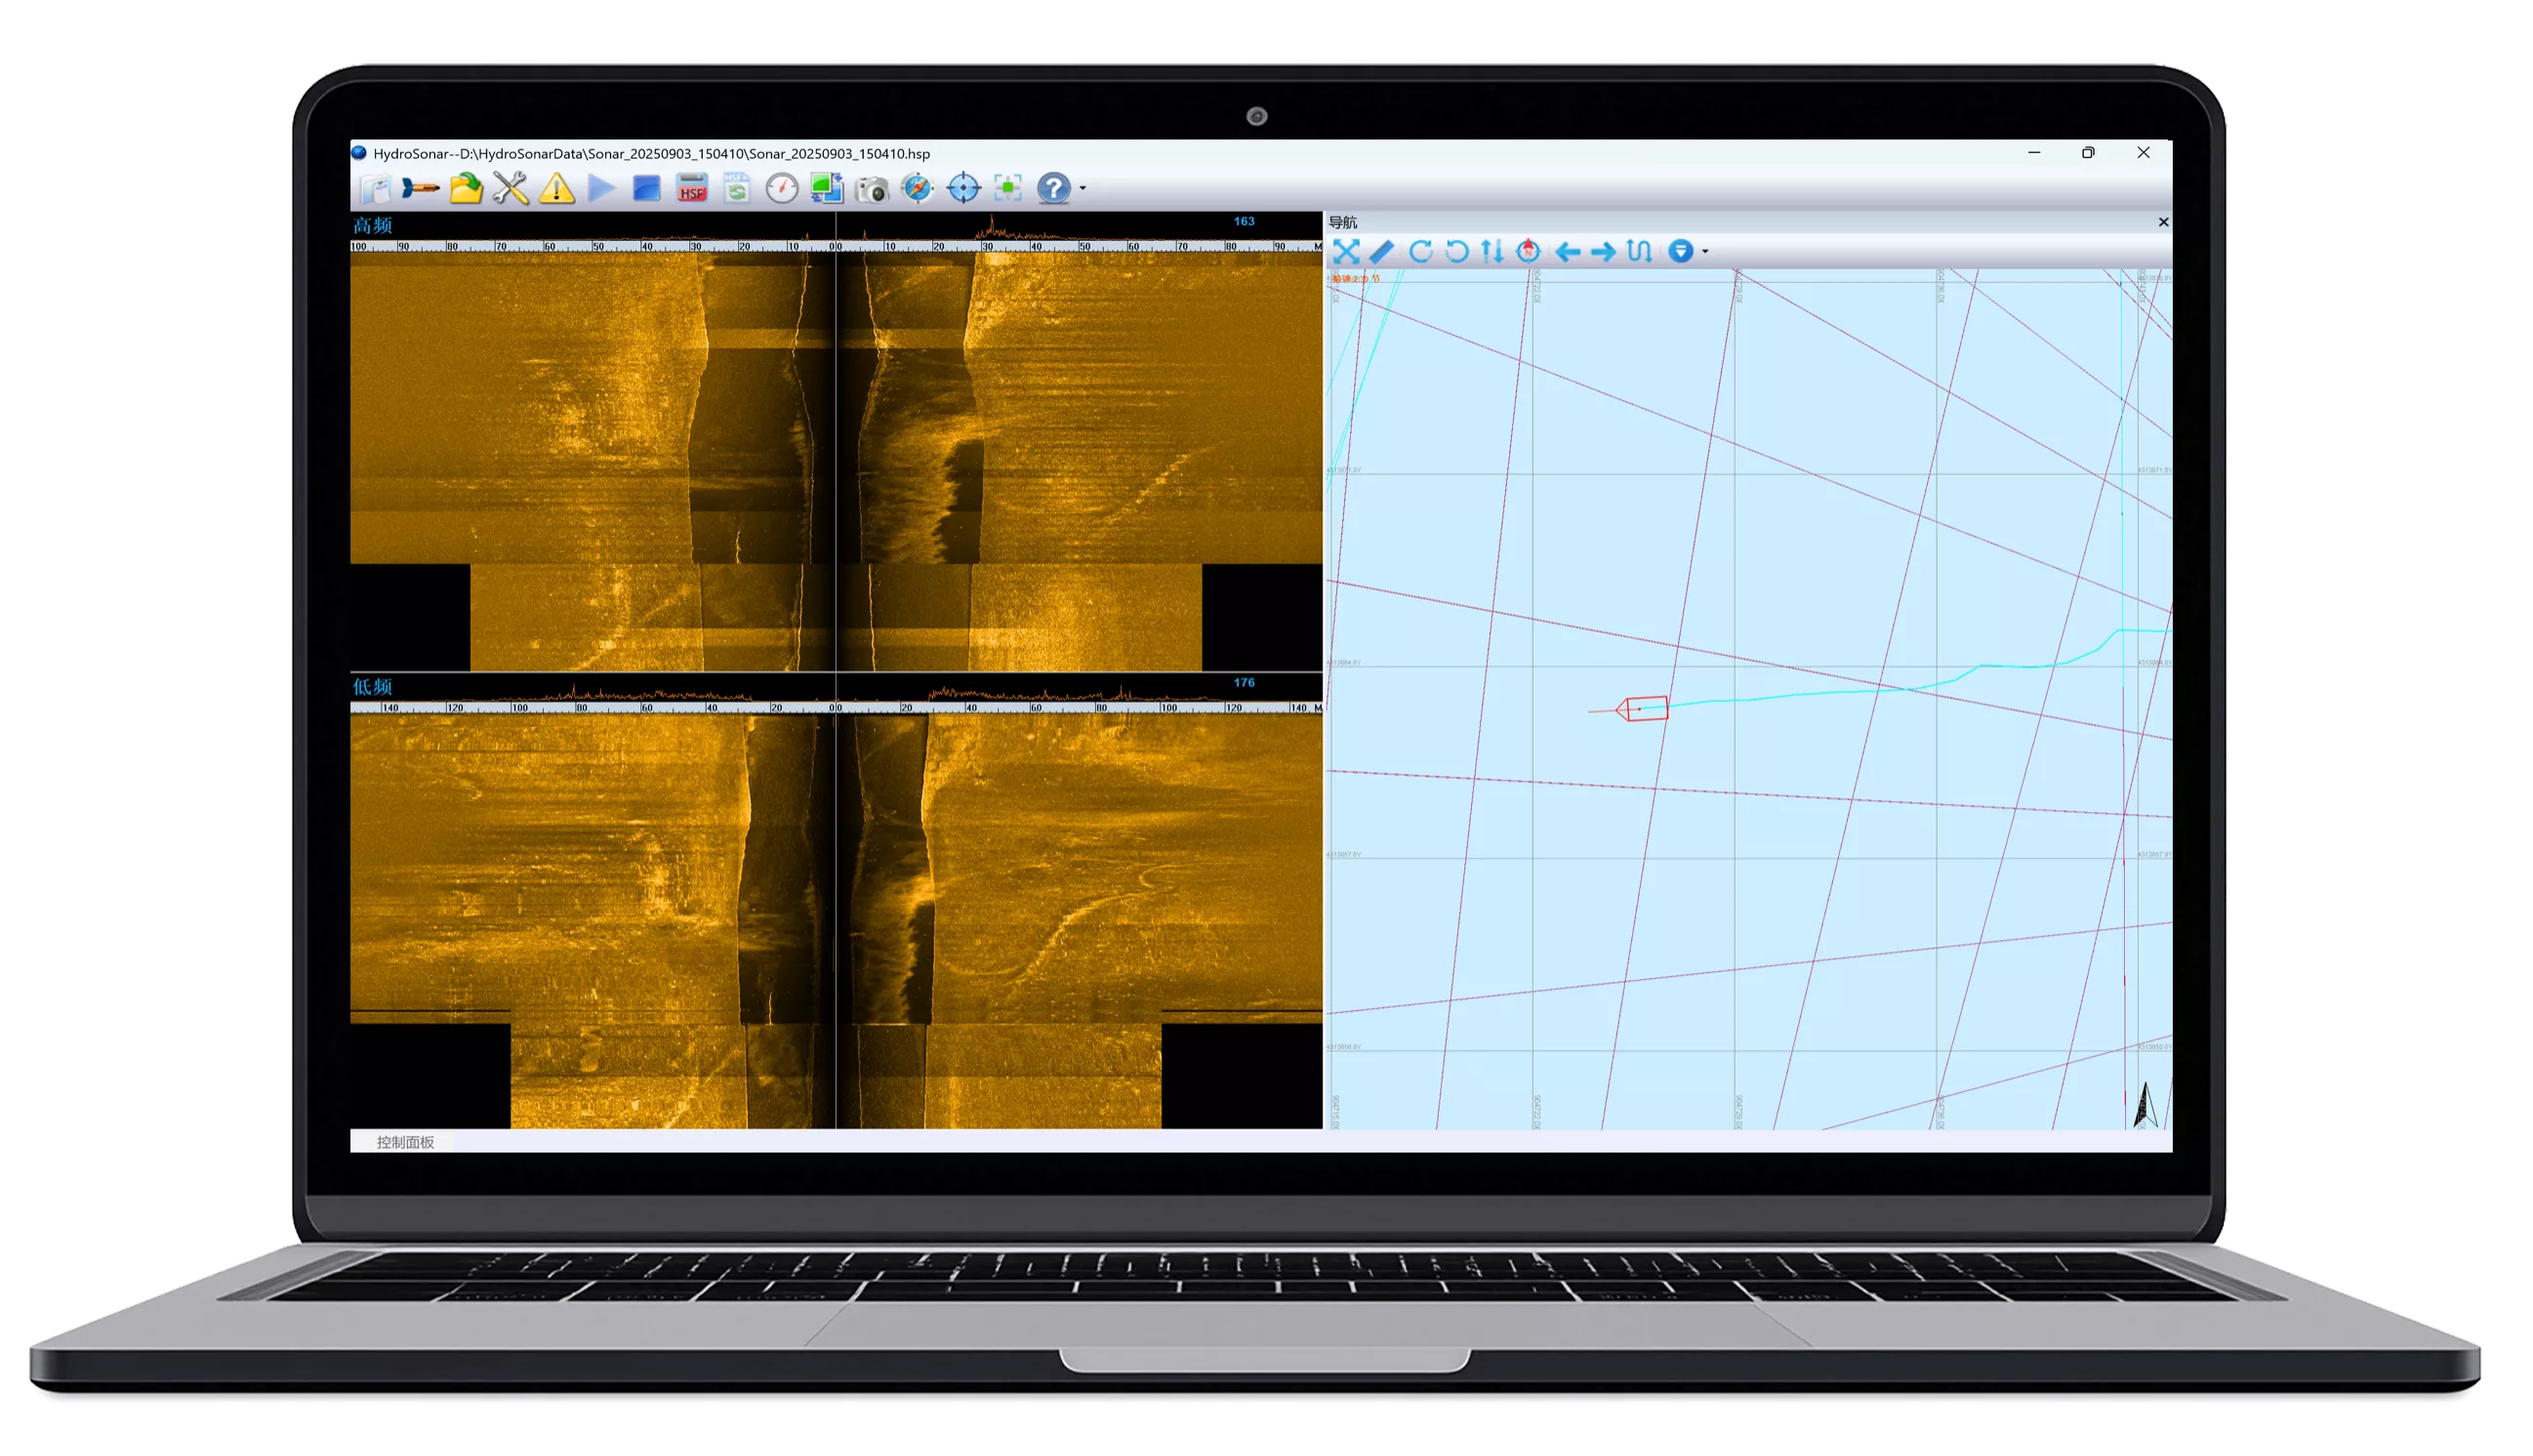This screenshot has width=2533, height=1456.
Task: Click the left arrow in navigation toolbar
Action: tap(1568, 252)
